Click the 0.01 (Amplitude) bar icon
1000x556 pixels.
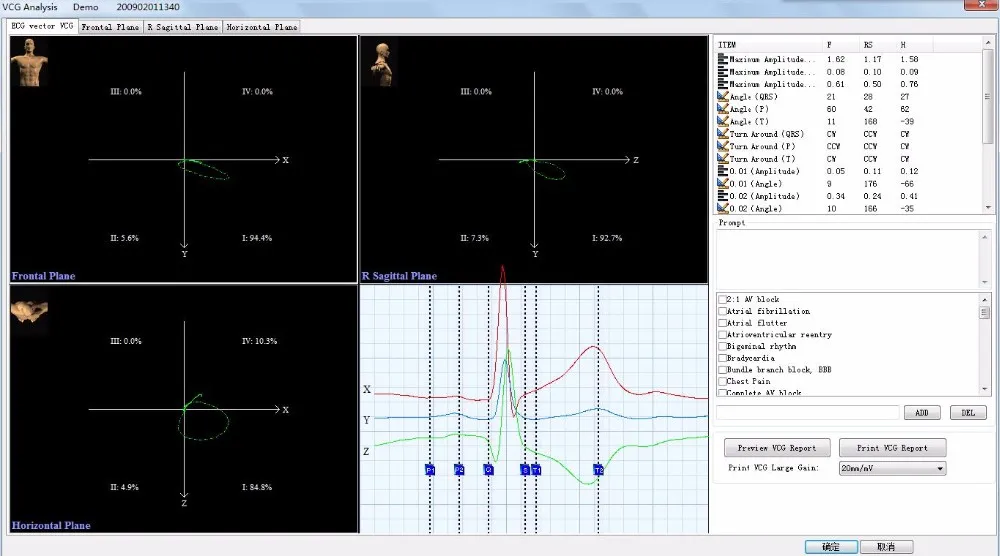click(x=722, y=171)
